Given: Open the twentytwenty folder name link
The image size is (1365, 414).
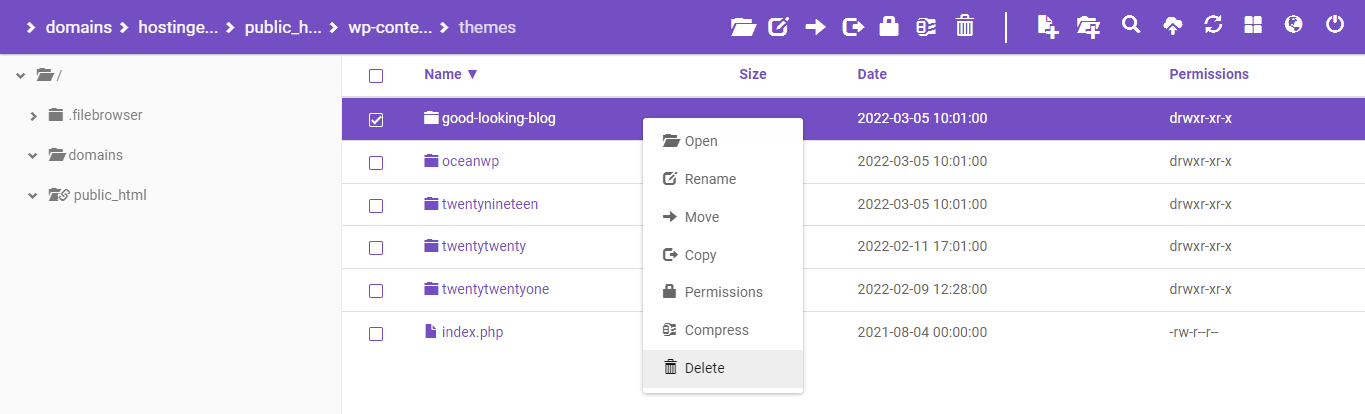Looking at the screenshot, I should coord(484,246).
